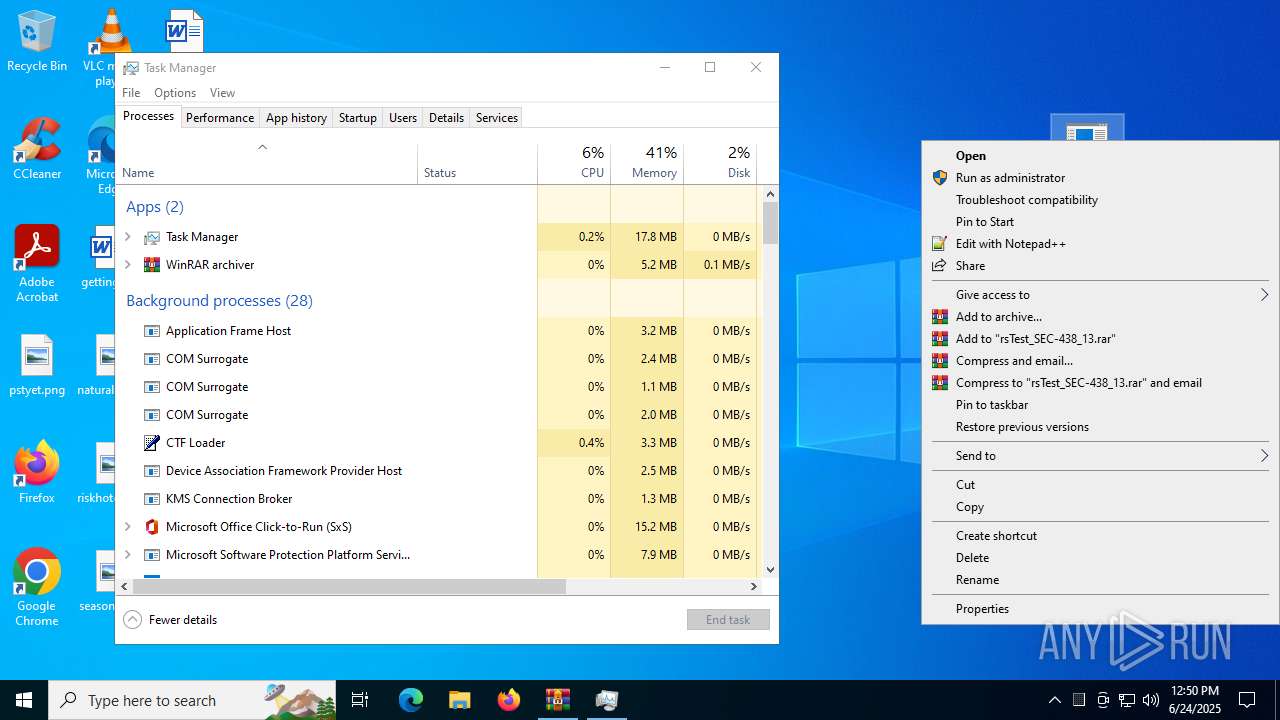Open the Windows Start button

point(24,700)
